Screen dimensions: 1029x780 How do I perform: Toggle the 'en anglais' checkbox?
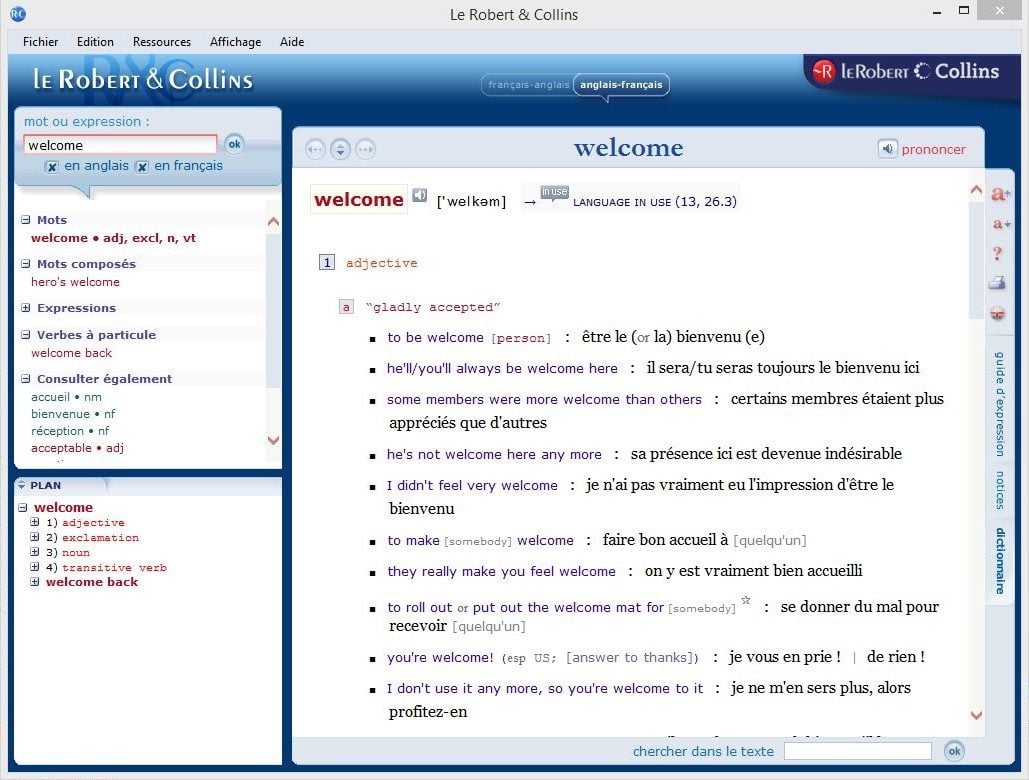52,167
